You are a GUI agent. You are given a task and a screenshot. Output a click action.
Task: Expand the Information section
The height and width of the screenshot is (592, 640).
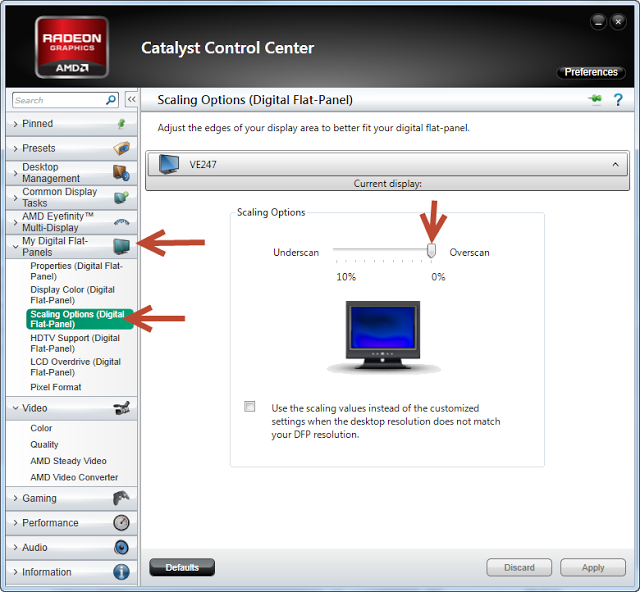click(16, 572)
